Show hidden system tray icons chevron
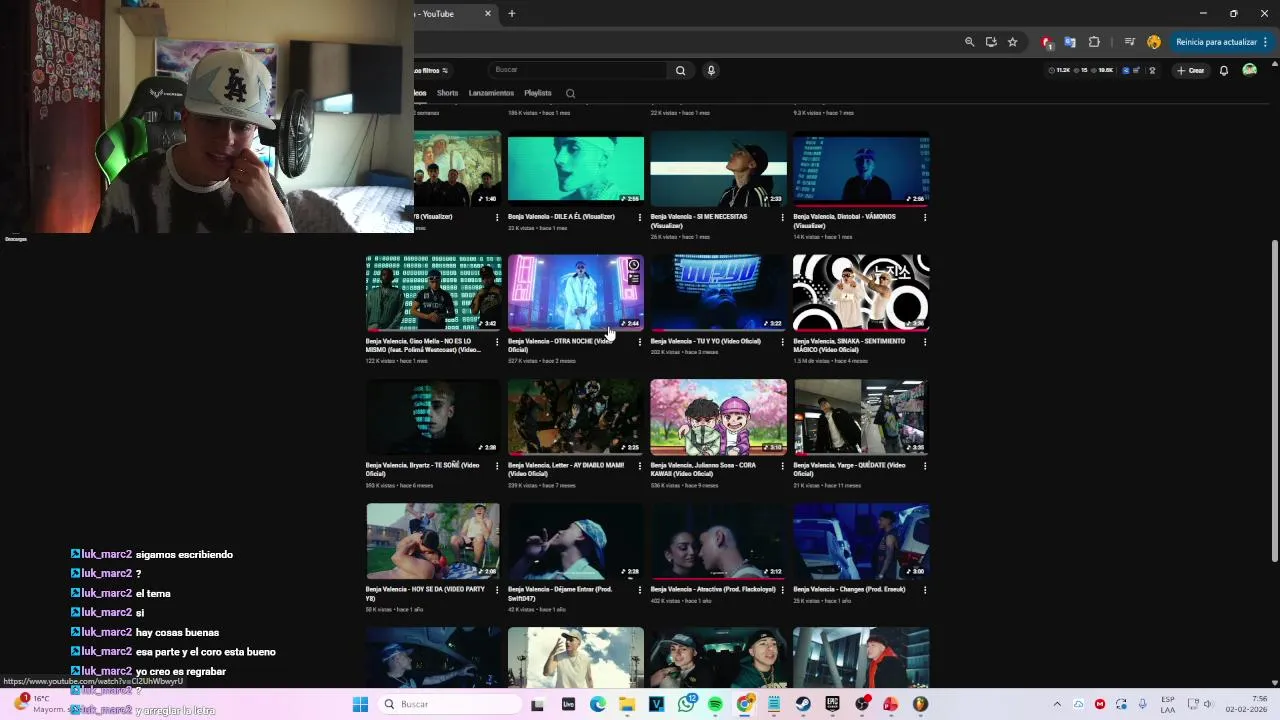The width and height of the screenshot is (1280, 720). coord(1057,704)
